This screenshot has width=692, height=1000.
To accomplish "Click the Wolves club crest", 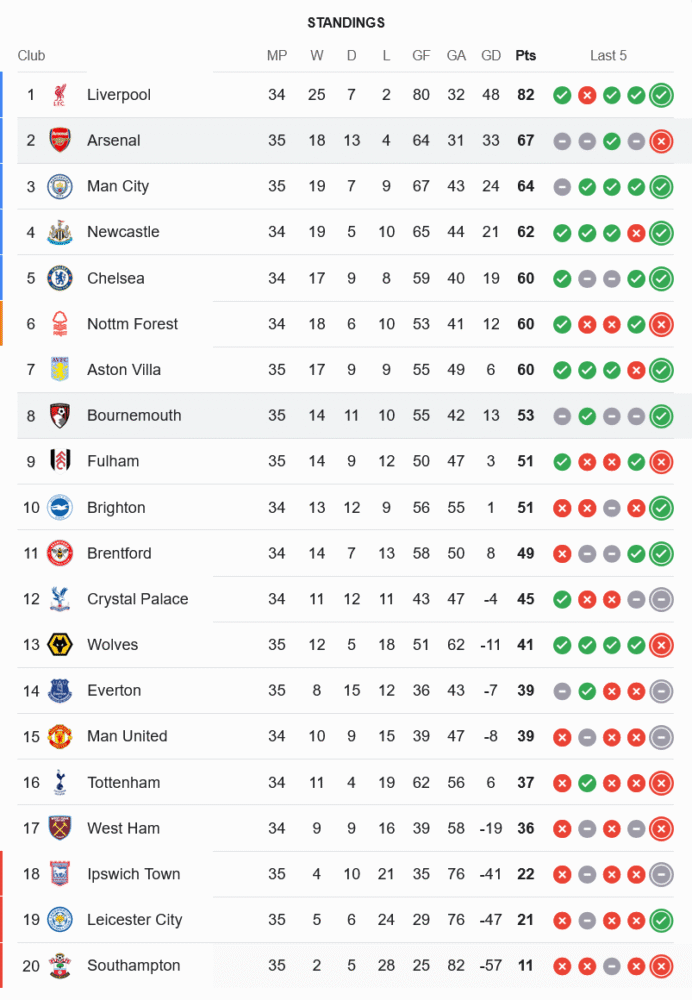I will coord(60,645).
